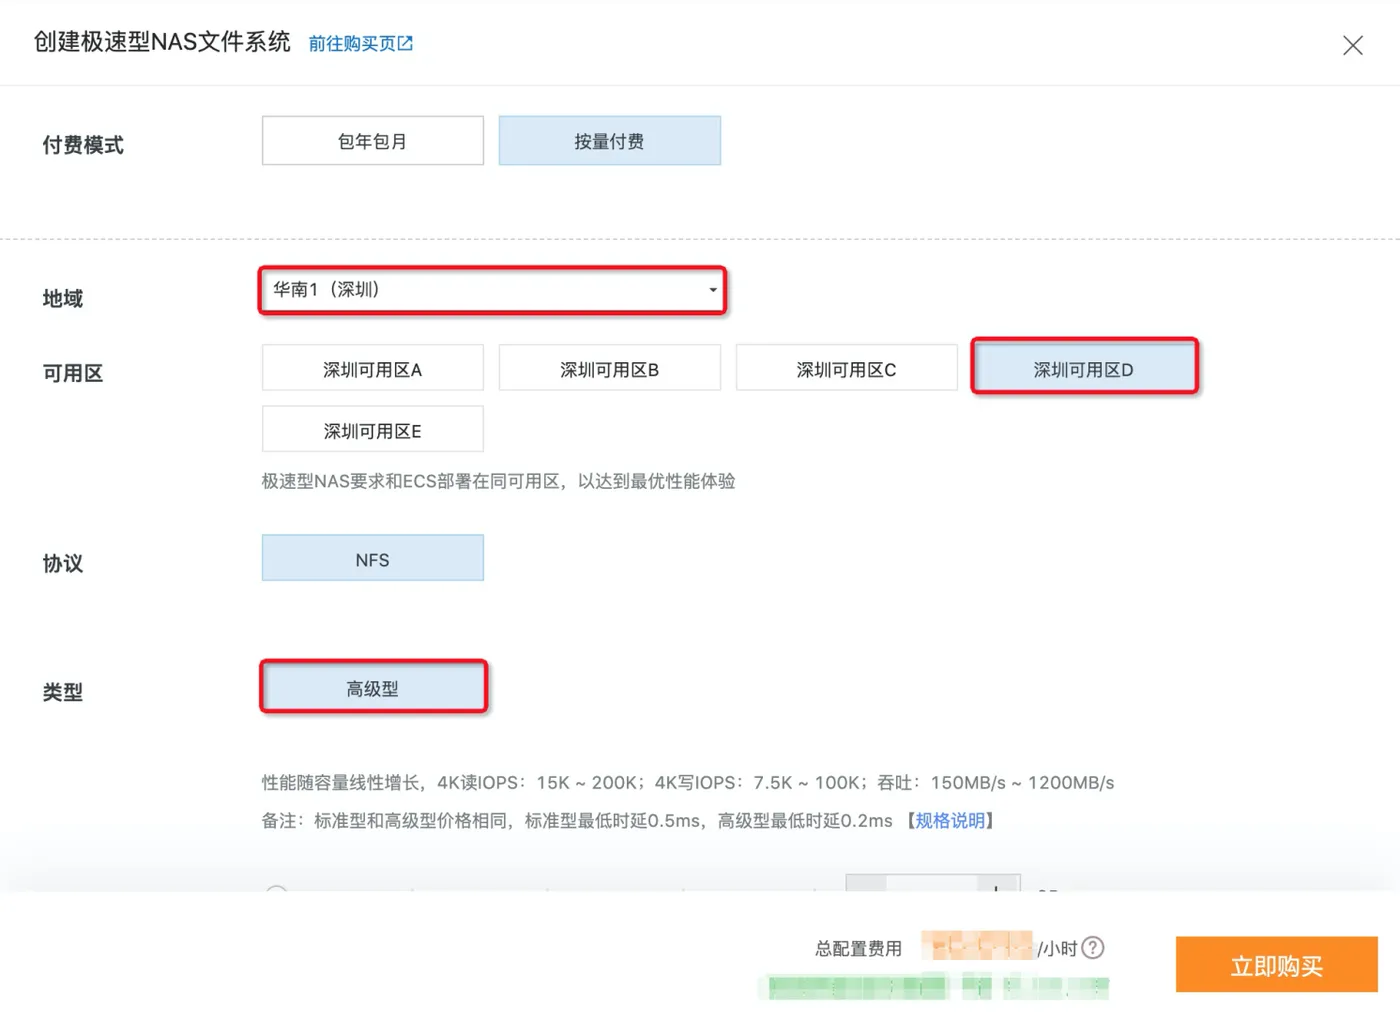Select the 包年包月 subscription payment mode
The width and height of the screenshot is (1400, 1020).
pyautogui.click(x=372, y=141)
